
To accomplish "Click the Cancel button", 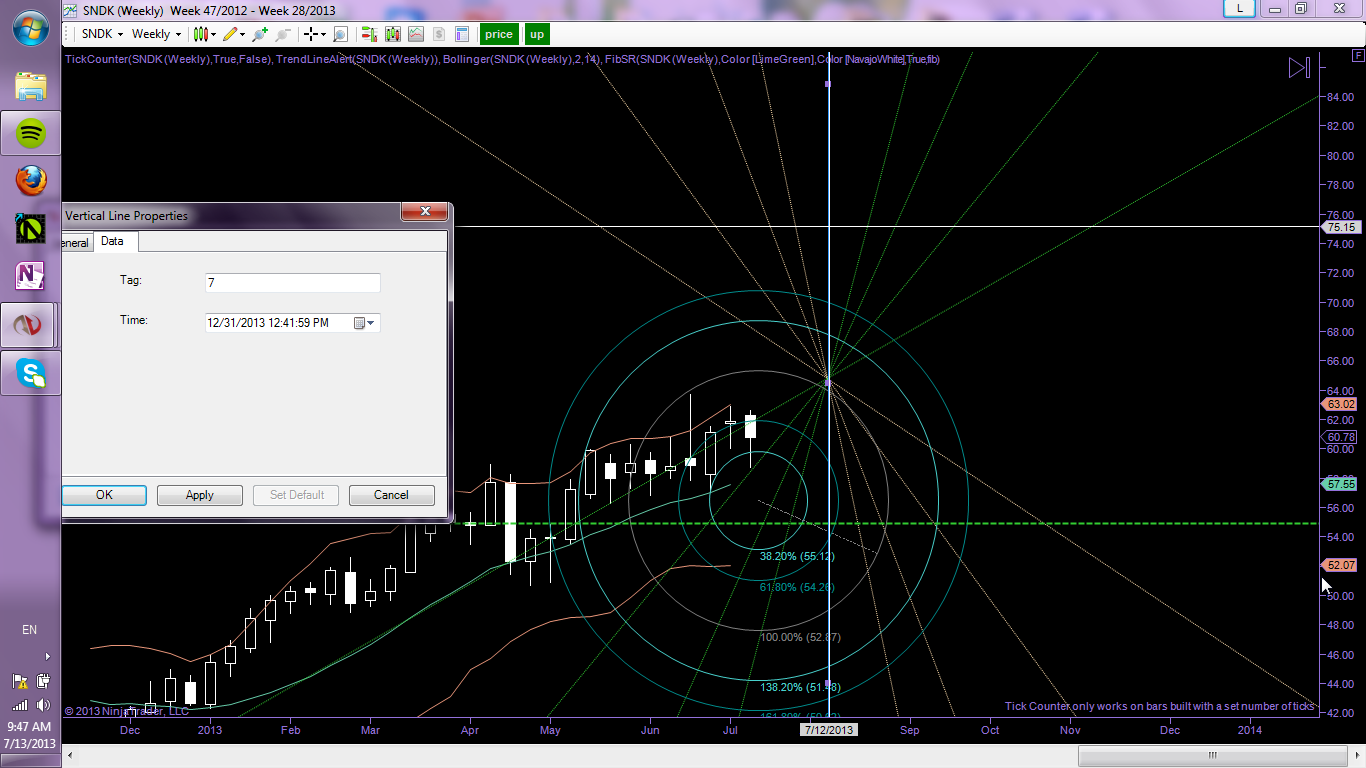I will [391, 495].
